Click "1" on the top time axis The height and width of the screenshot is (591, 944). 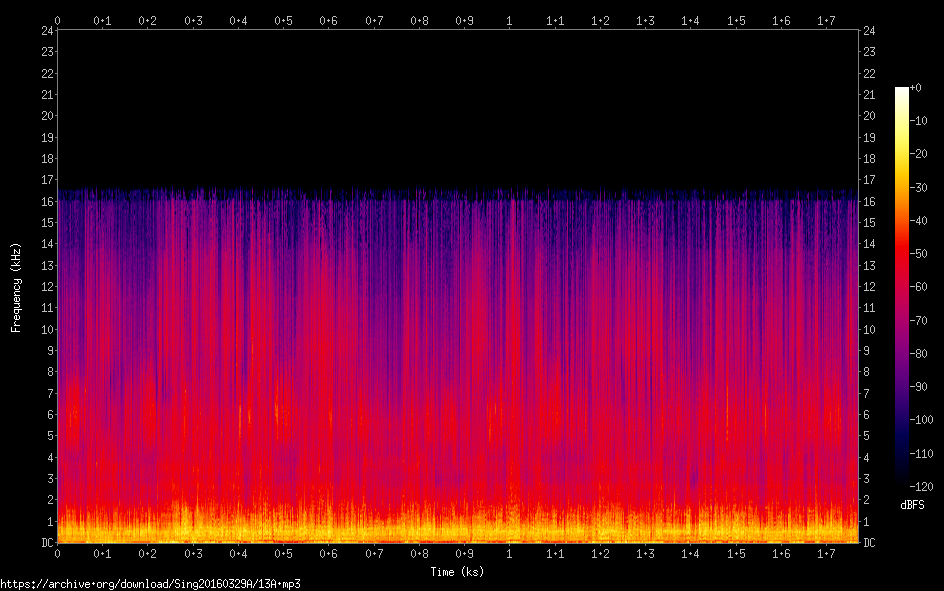[509, 20]
